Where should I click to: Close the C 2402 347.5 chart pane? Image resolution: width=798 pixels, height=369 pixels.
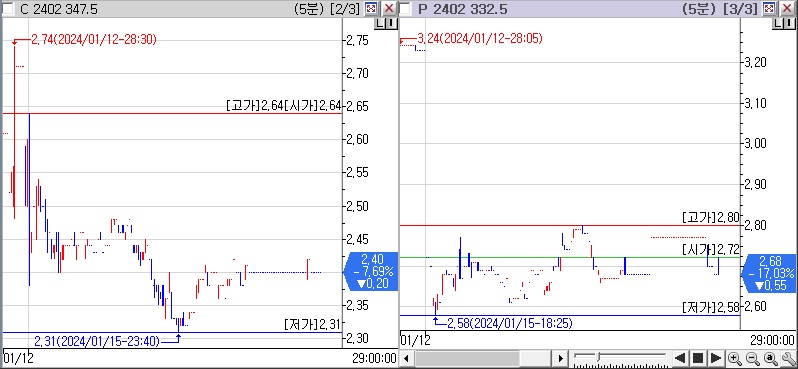(x=389, y=9)
